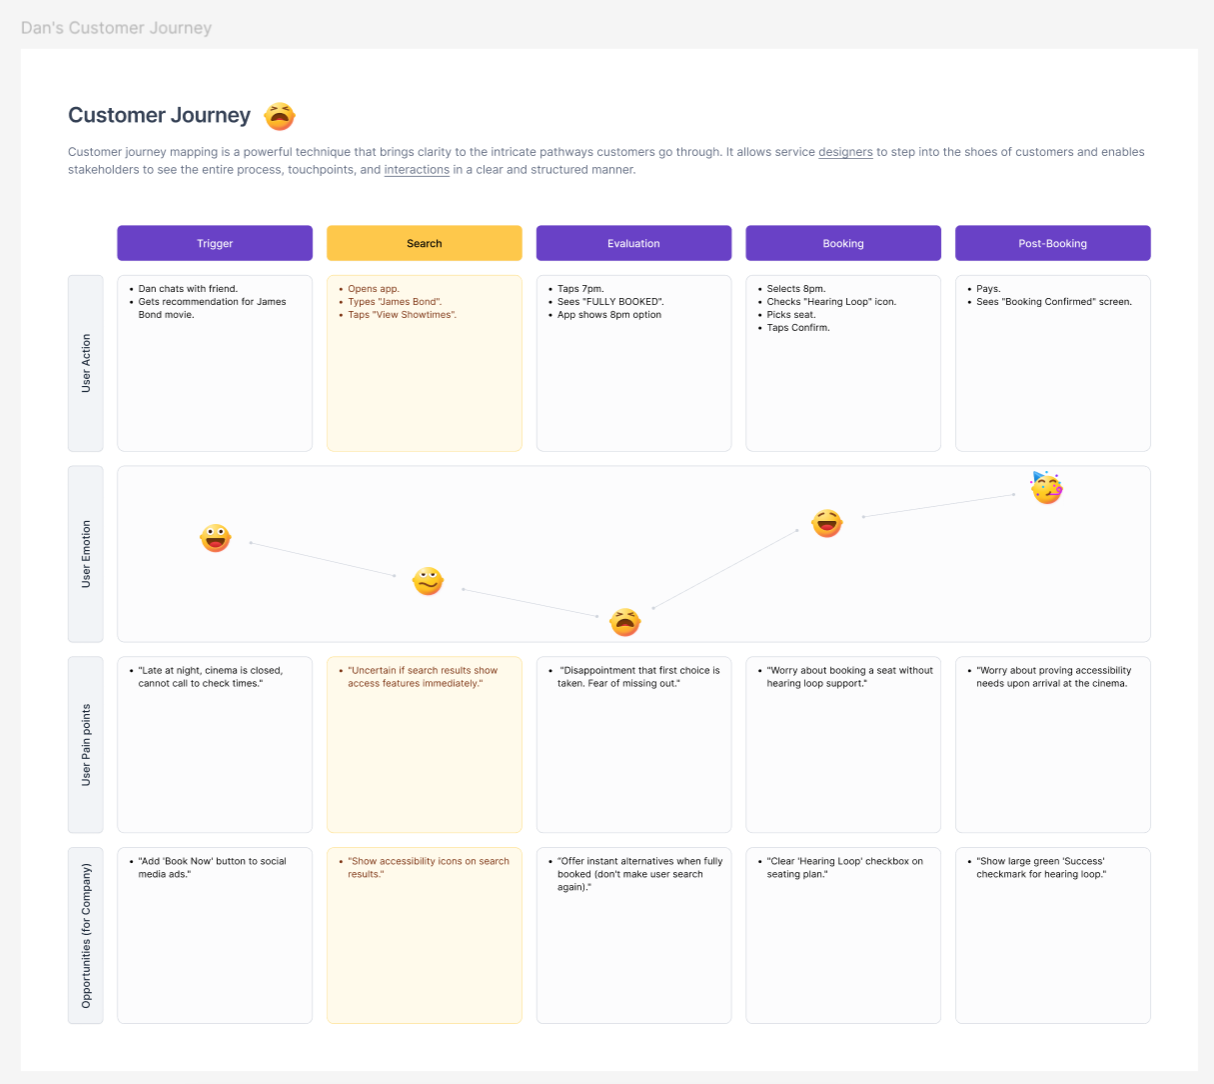Viewport: 1214px width, 1084px height.
Task: Click the party-hat emoji in the Post-Booking stage
Action: (1046, 488)
